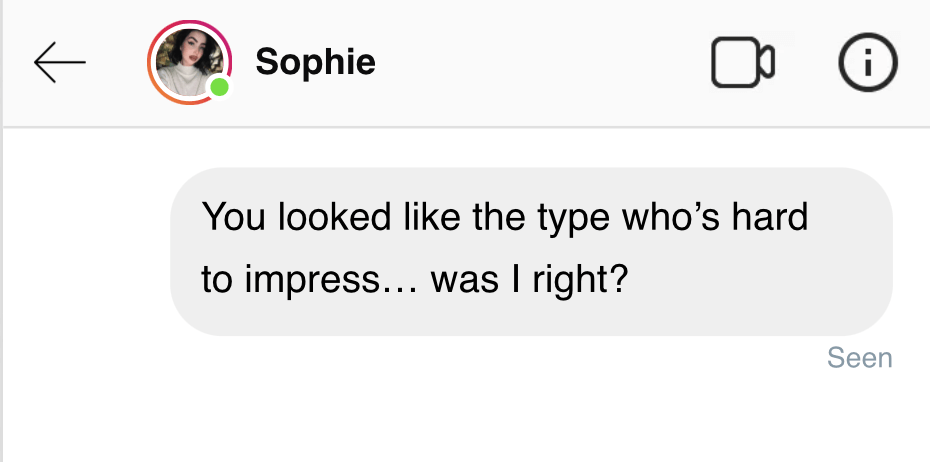The image size is (930, 462).
Task: View Sophie's story via profile ring
Action: [187, 62]
